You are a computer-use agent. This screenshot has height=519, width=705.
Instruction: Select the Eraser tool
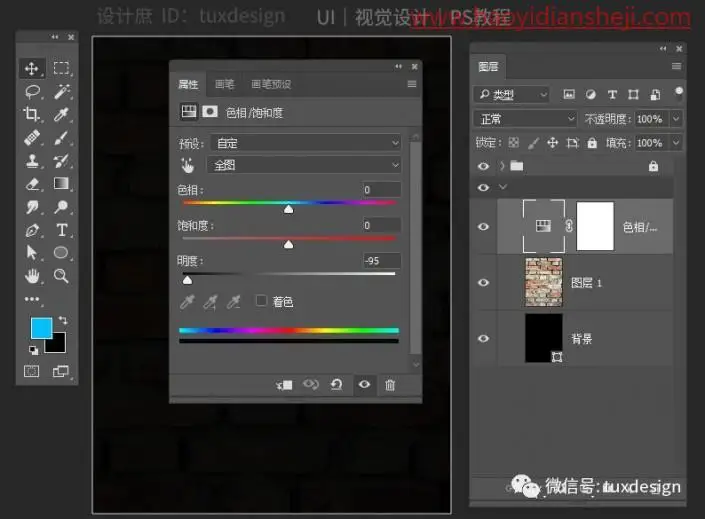click(x=32, y=183)
